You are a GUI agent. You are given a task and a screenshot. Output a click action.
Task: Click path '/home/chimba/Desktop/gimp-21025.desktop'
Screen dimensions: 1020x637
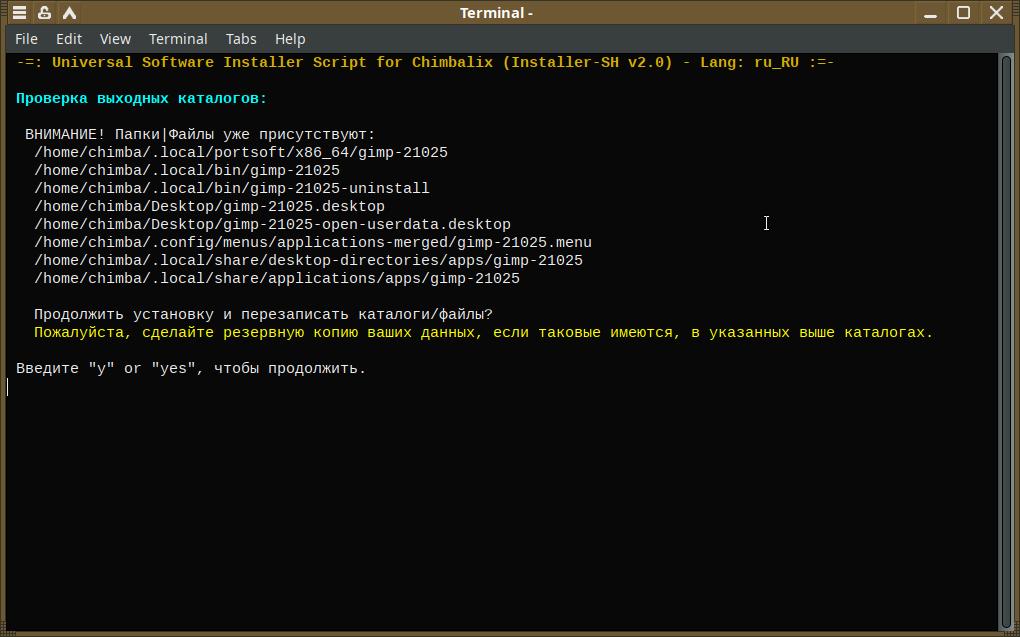(x=209, y=207)
